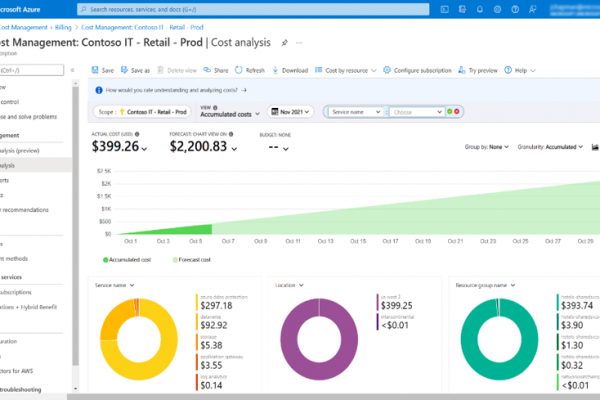Open the directories and subscriptions filter icon
Viewport: 600px width, 400px height.
pyautogui.click(x=462, y=10)
